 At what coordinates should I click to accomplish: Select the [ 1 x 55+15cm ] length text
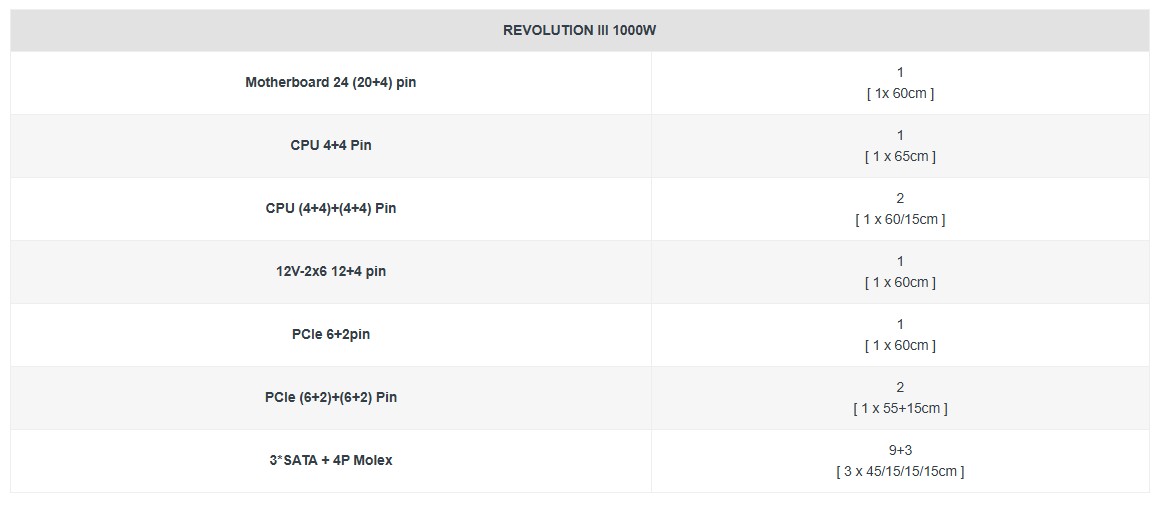tap(900, 409)
